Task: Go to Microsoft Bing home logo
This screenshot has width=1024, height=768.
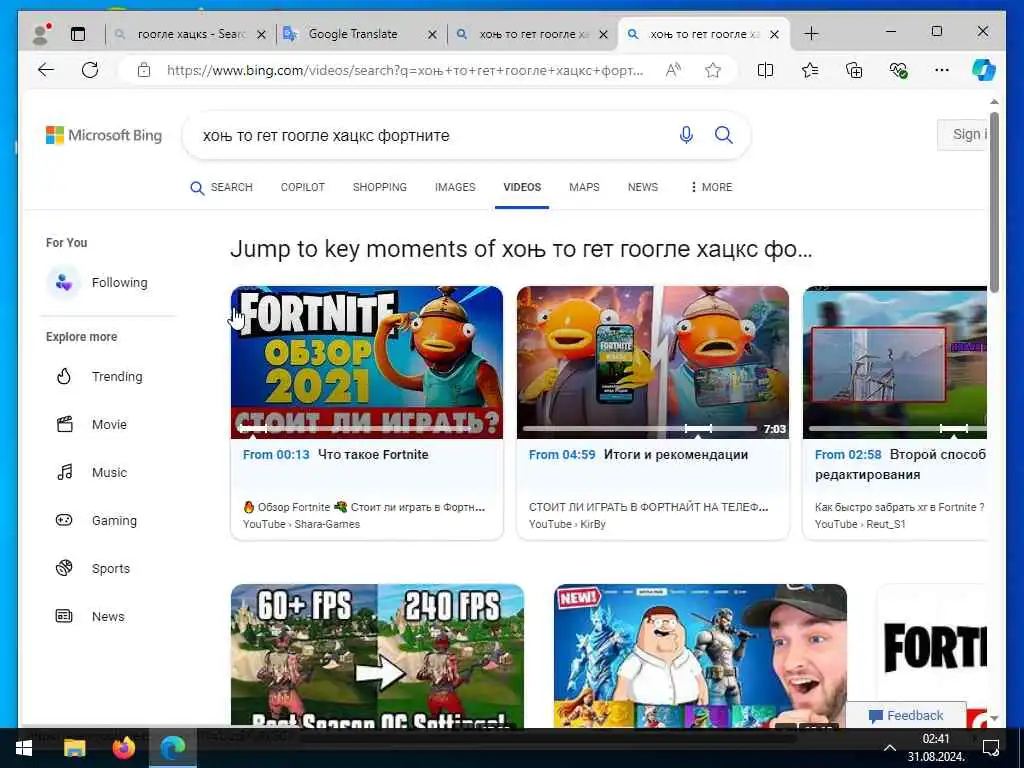Action: (x=104, y=135)
